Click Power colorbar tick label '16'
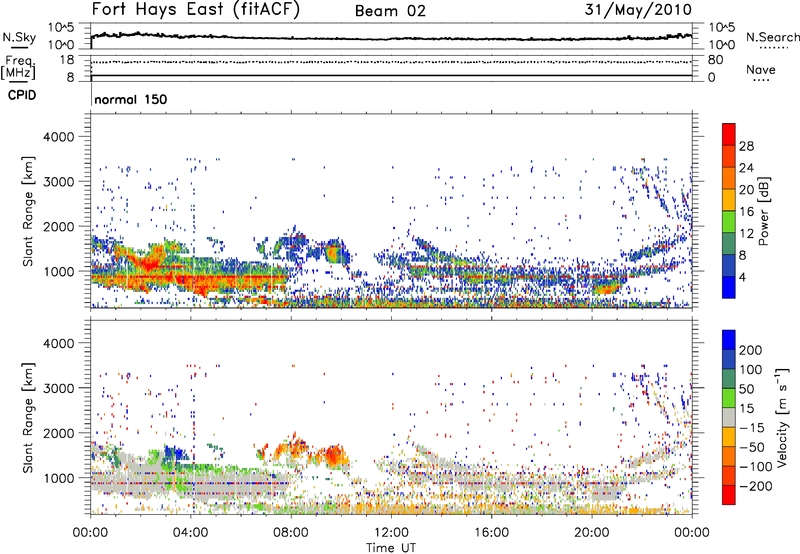This screenshot has height=554, width=800. pyautogui.click(x=746, y=212)
